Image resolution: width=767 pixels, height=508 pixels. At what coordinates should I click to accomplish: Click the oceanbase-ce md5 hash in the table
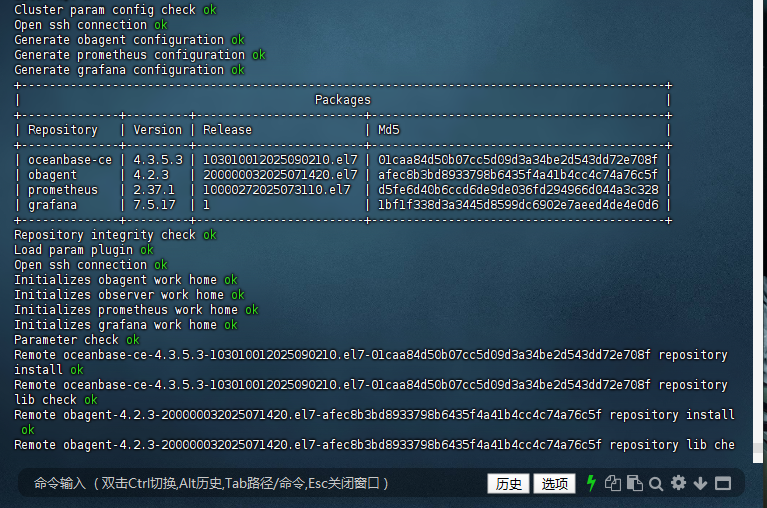point(518,160)
